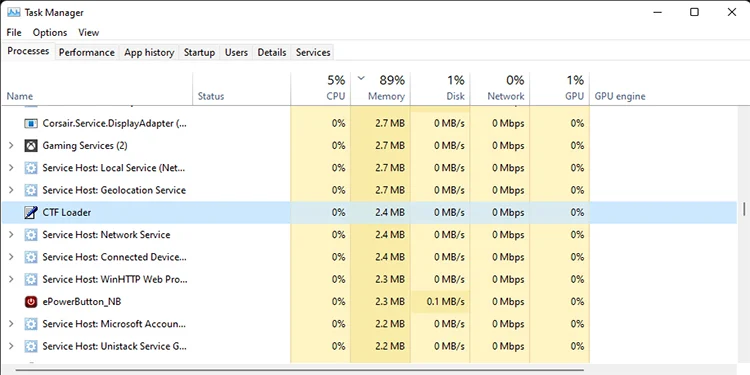Click the Service Host: Network Service gear icon

tap(31, 235)
